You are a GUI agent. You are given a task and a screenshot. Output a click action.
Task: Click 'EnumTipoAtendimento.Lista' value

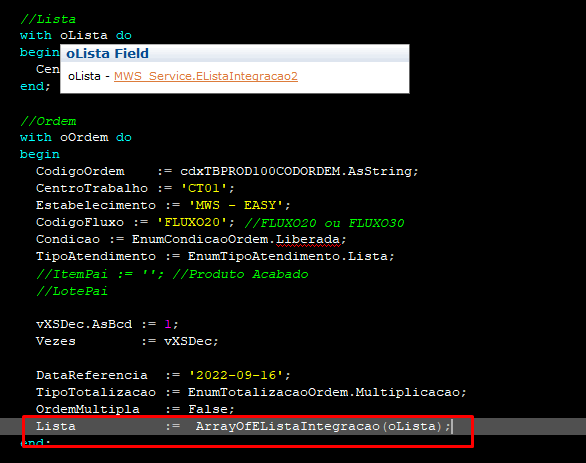click(x=288, y=256)
